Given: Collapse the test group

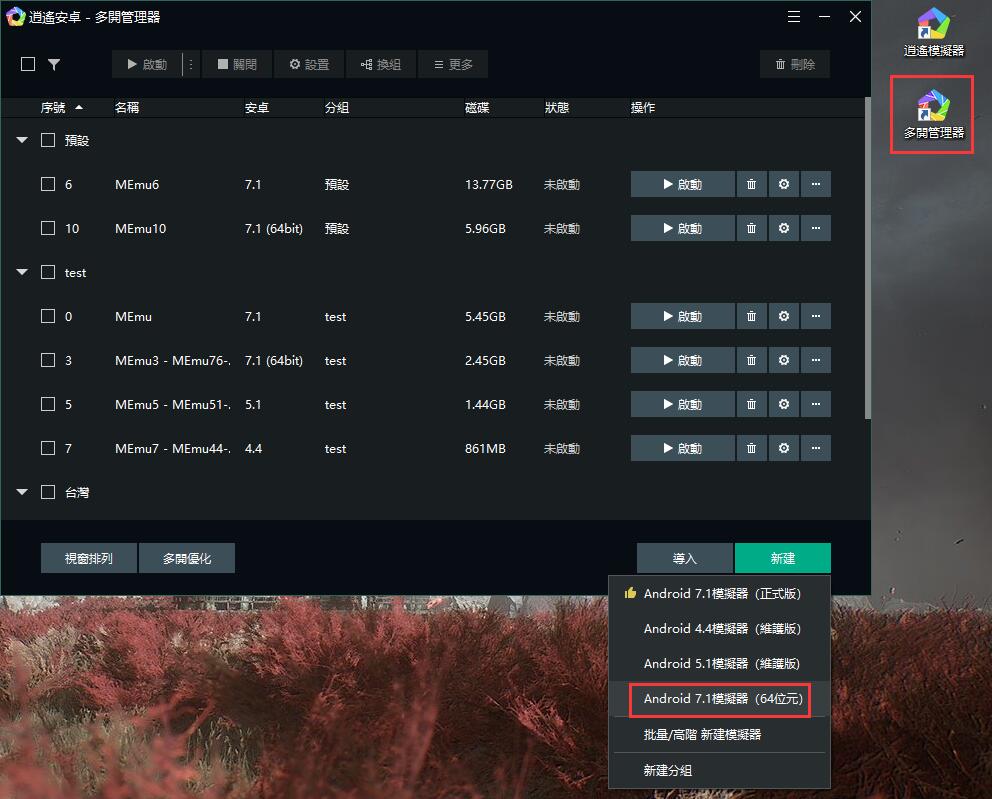Looking at the screenshot, I should coord(22,272).
